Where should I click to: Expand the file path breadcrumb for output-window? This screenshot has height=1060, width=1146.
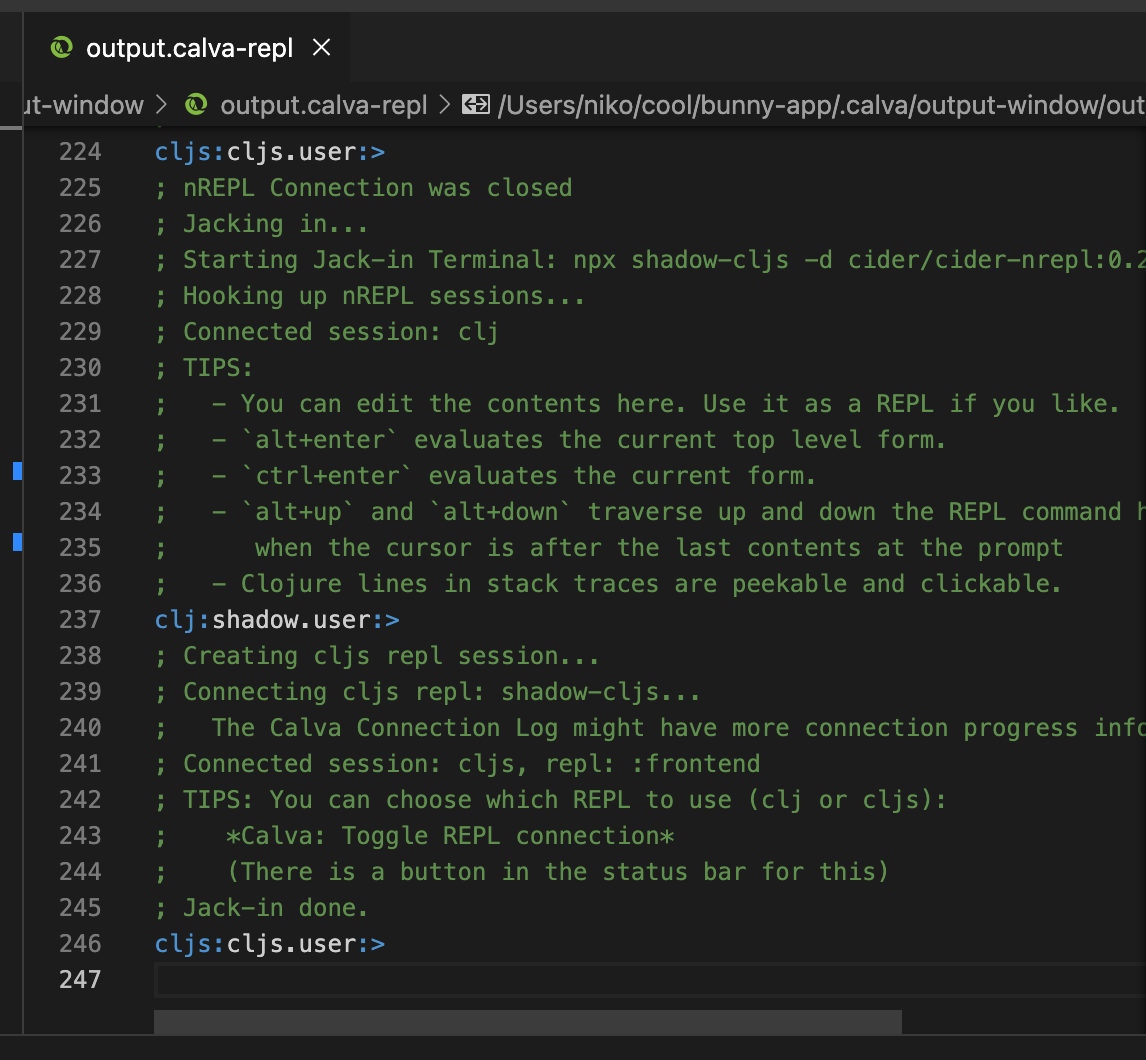[800, 104]
